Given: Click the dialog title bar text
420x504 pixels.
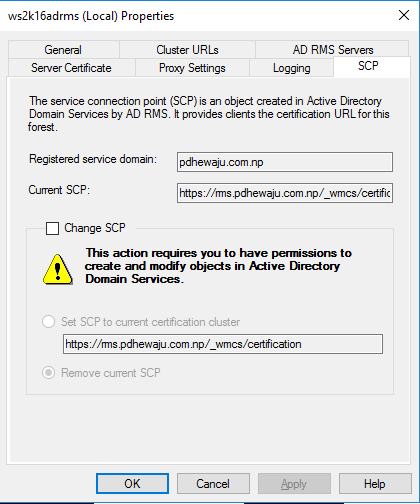Looking at the screenshot, I should click(91, 16).
